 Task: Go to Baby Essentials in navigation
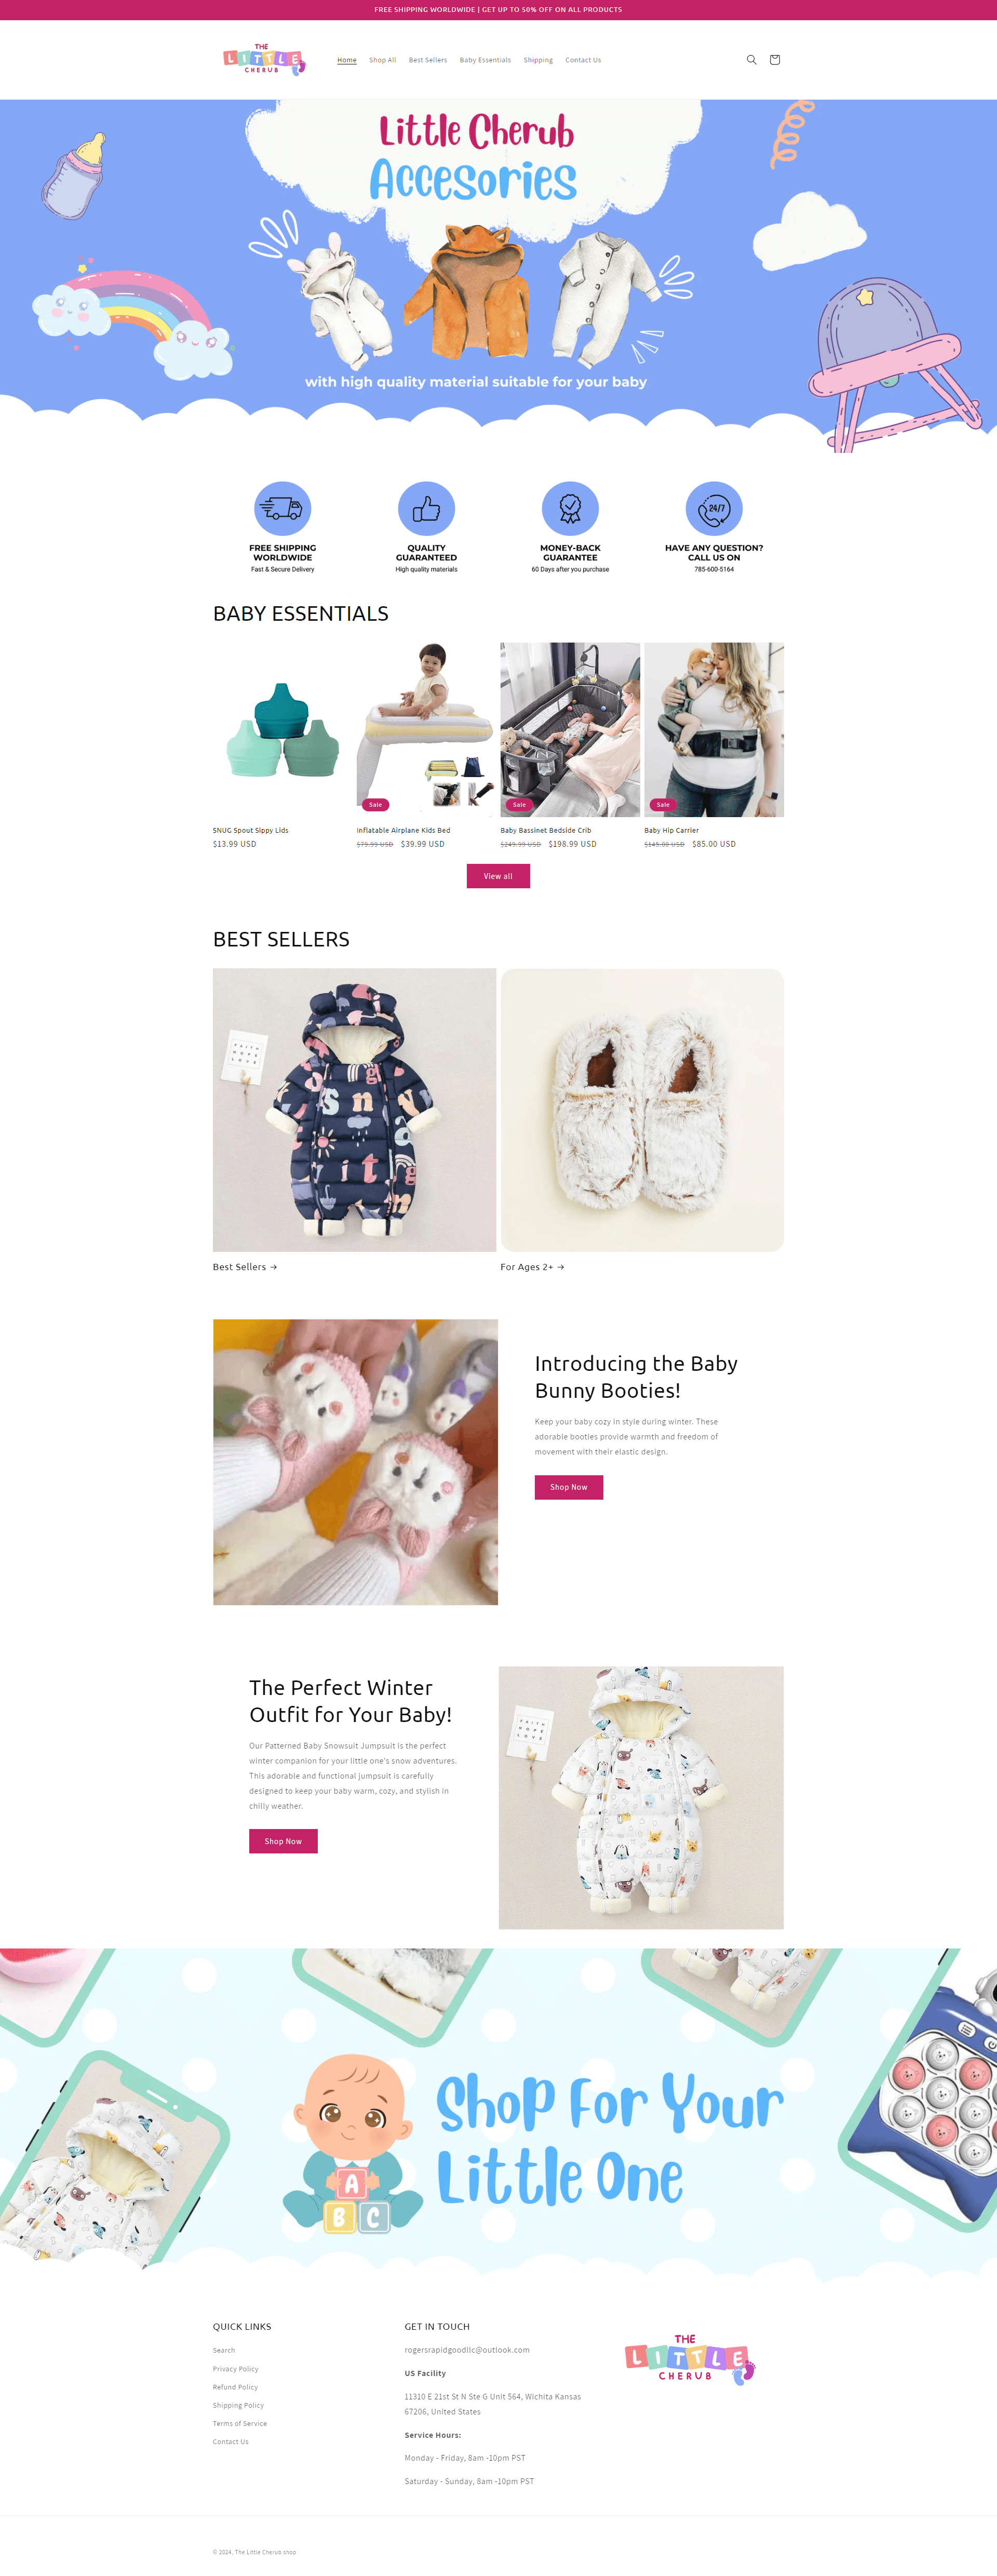[x=485, y=60]
